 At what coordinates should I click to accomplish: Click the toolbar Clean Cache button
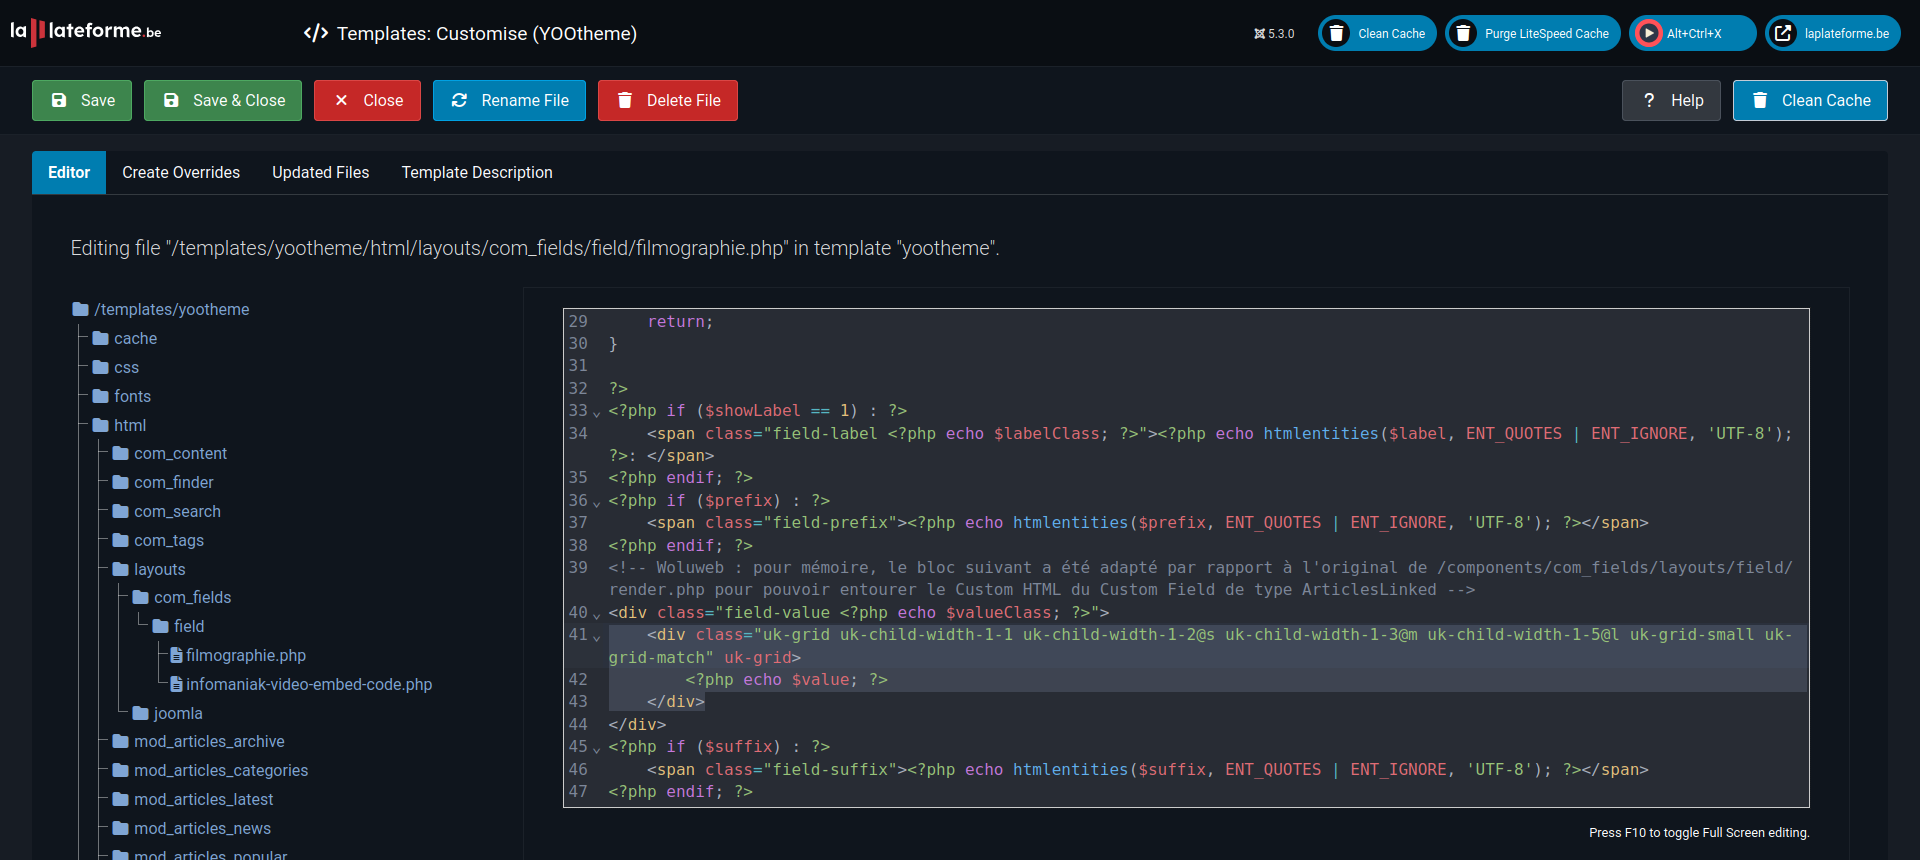[x=1810, y=100]
